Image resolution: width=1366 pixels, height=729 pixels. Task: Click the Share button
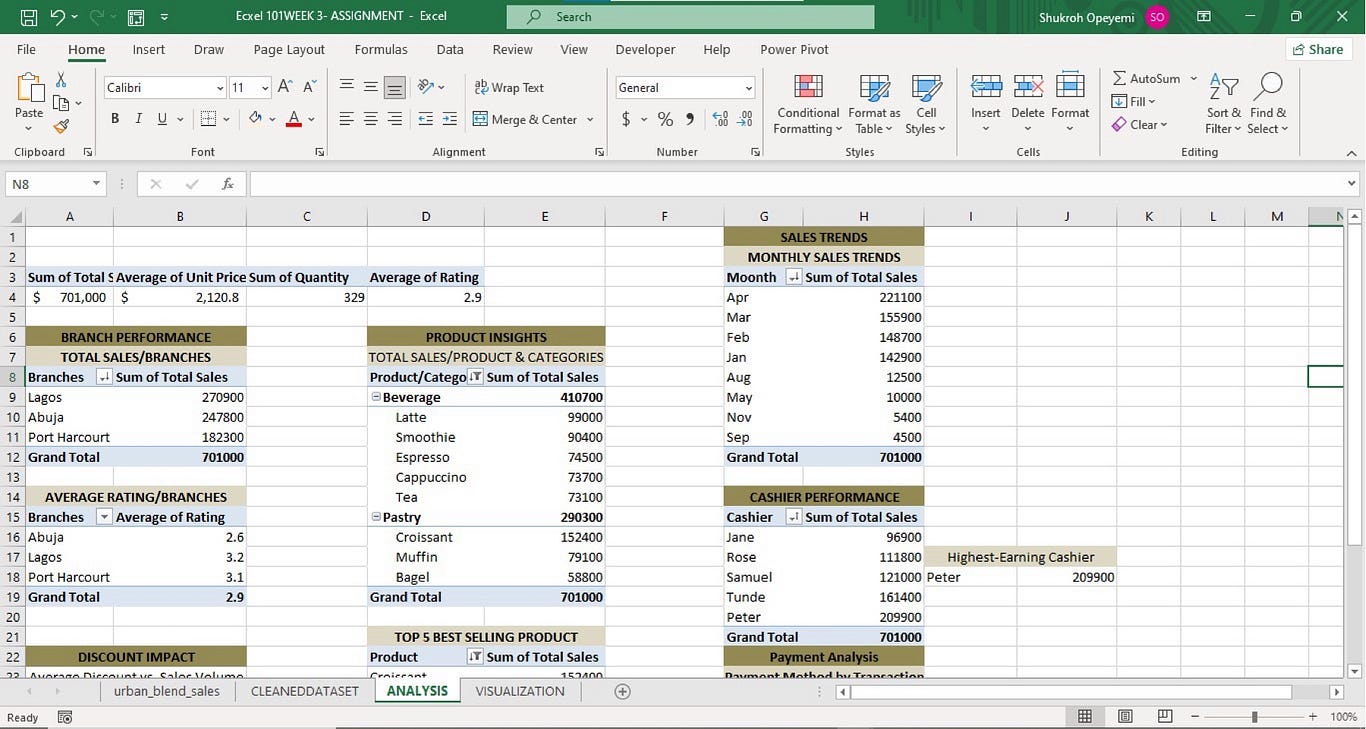pos(1318,49)
